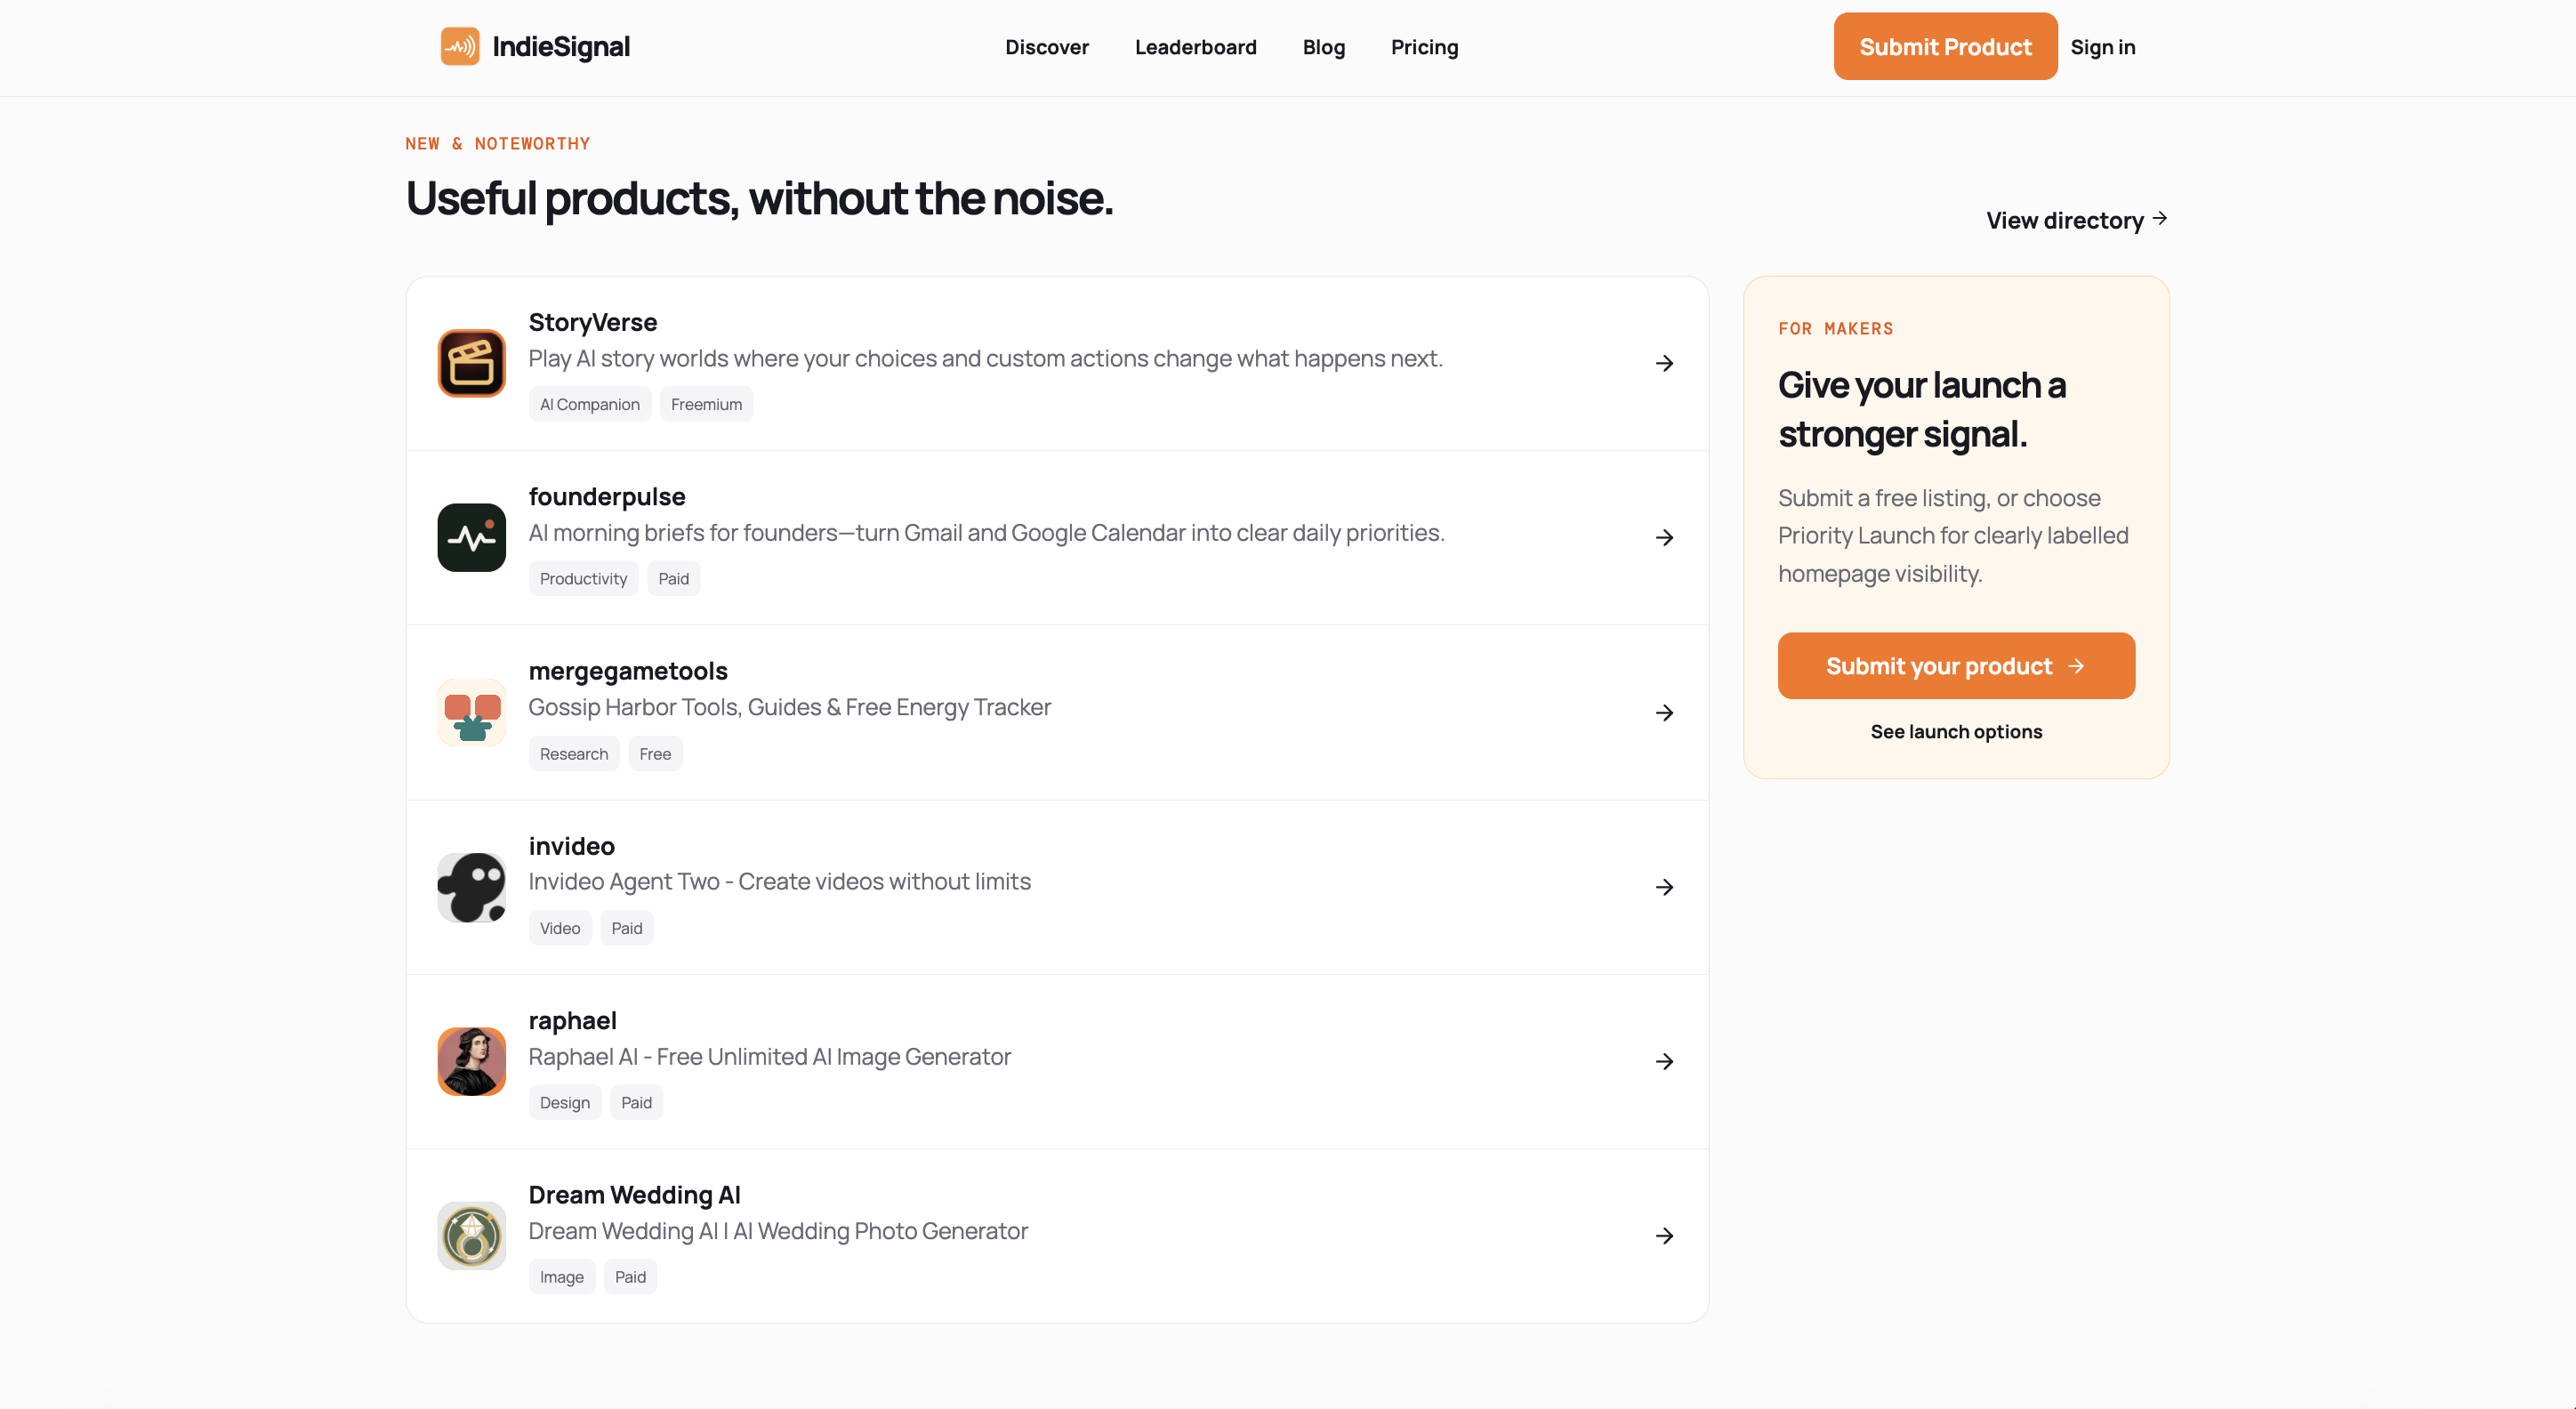Open the founderpulse heartbeat app icon
The image size is (2576, 1409).
coord(471,537)
